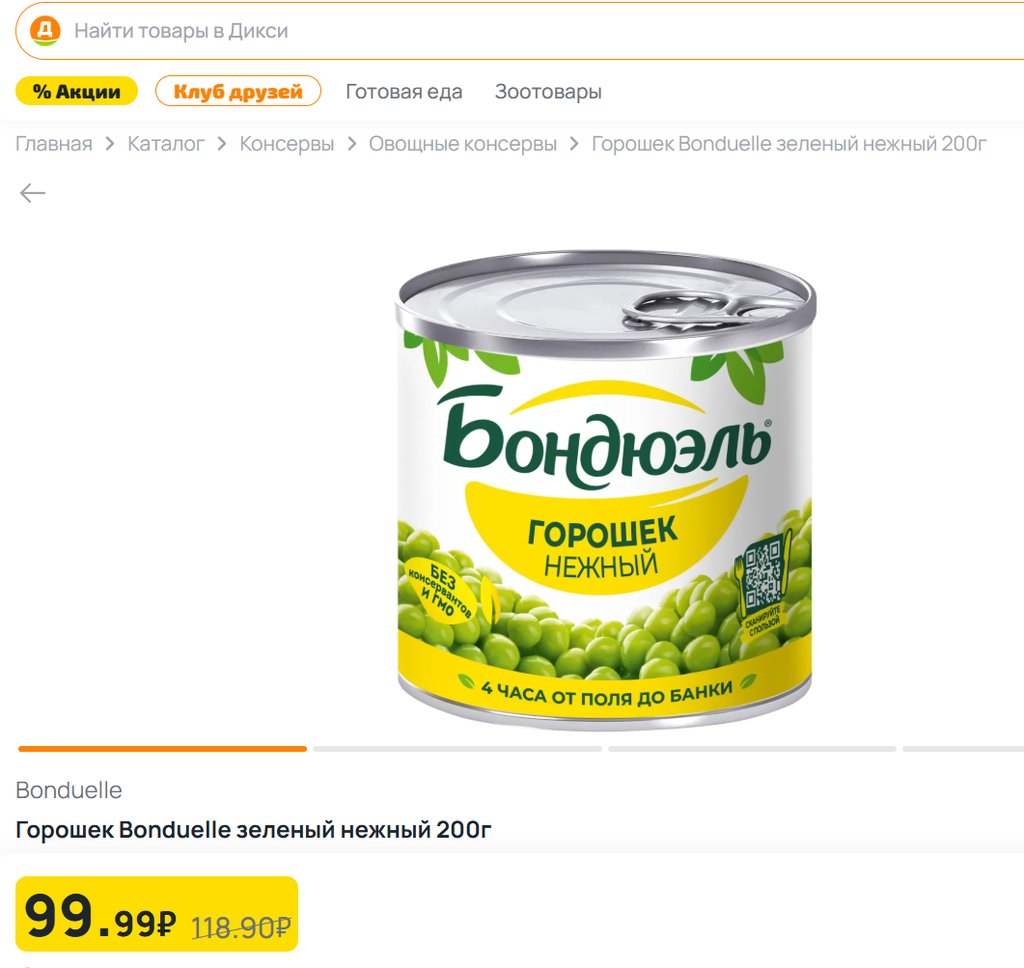Image resolution: width=1024 pixels, height=968 pixels.
Task: Open the % Акции promotions section
Action: point(76,92)
